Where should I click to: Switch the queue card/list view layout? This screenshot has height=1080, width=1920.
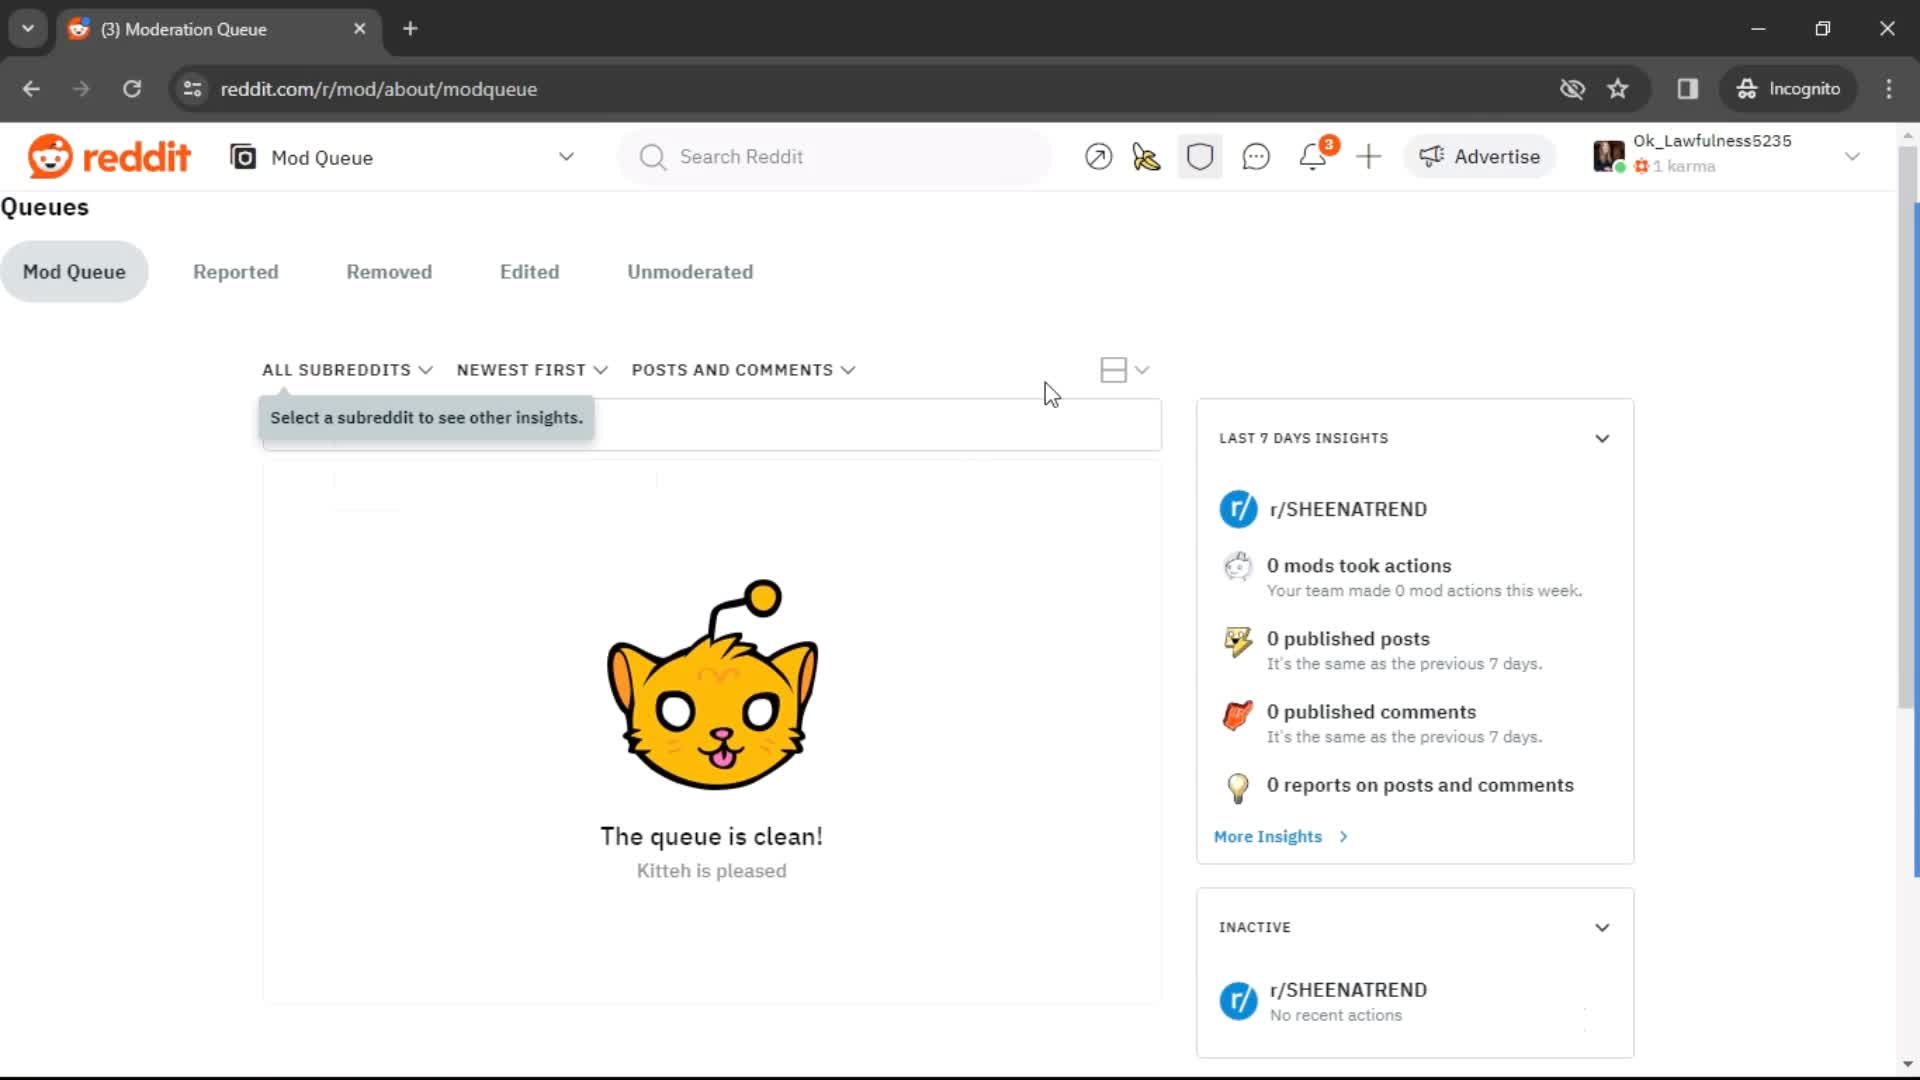[1124, 369]
